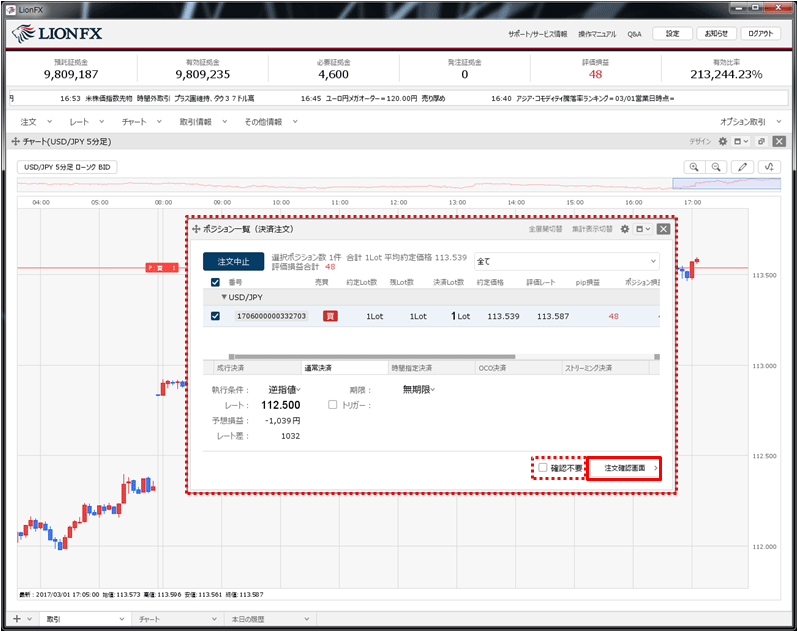Click the chart overview navigator range slider

726,184
